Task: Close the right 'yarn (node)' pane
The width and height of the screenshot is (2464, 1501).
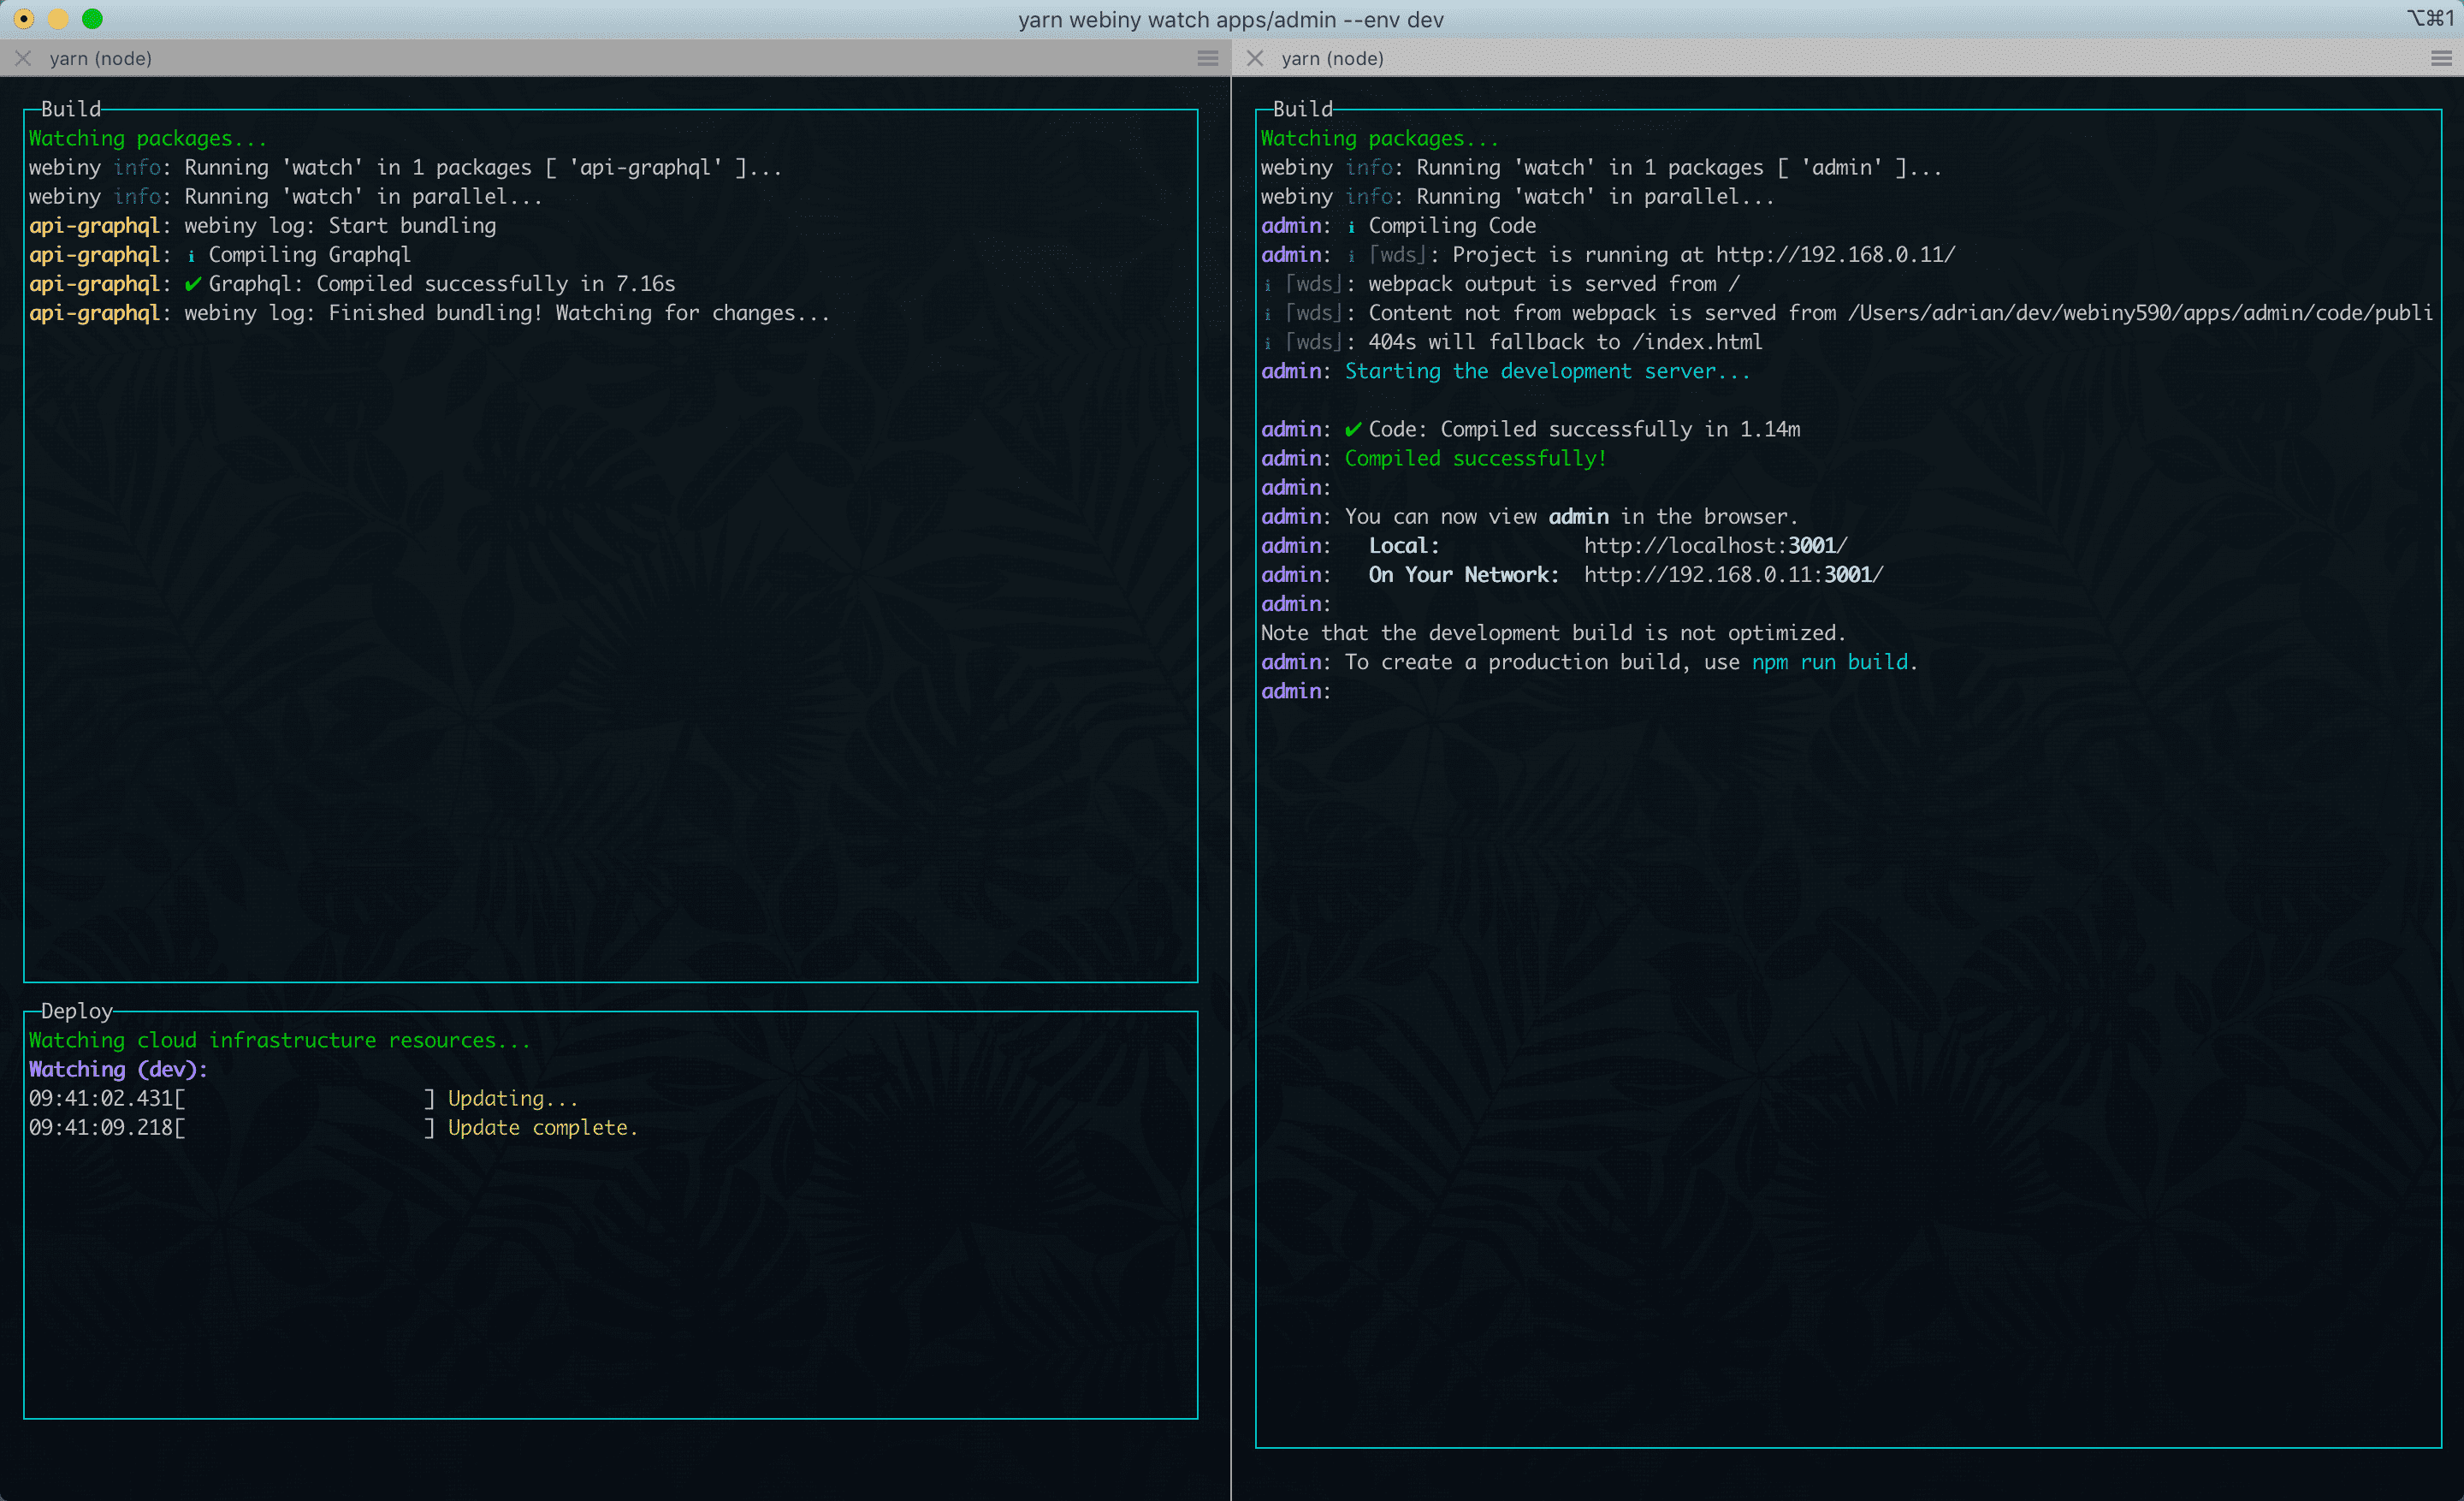Action: [1255, 58]
